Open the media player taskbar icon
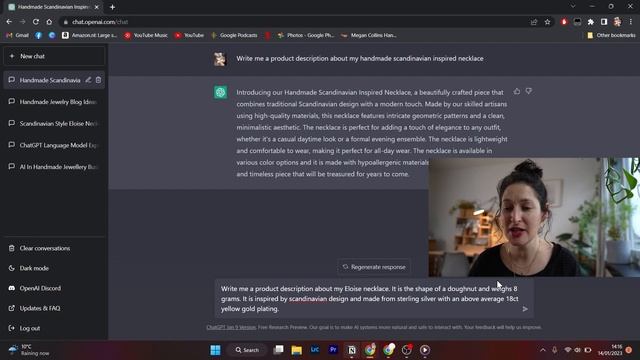The height and width of the screenshot is (360, 640). [x=425, y=350]
